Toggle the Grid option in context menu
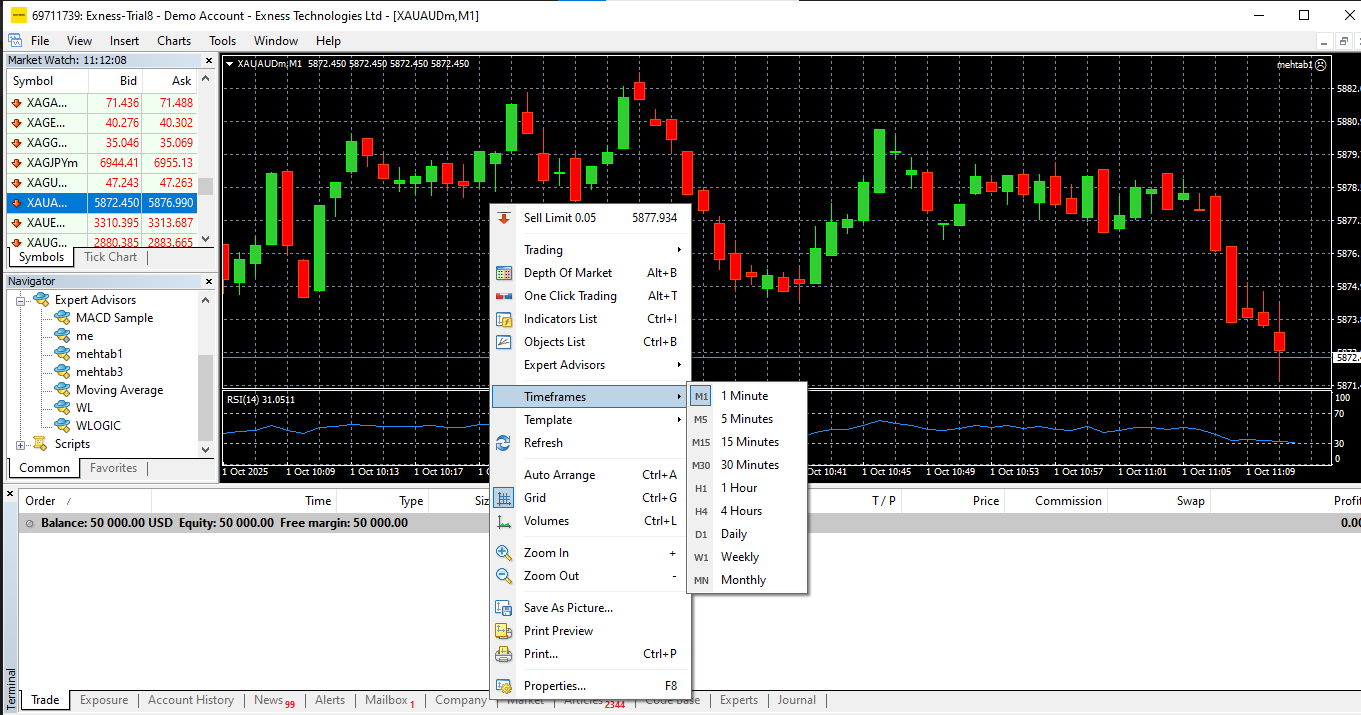The width and height of the screenshot is (1361, 715). (535, 498)
